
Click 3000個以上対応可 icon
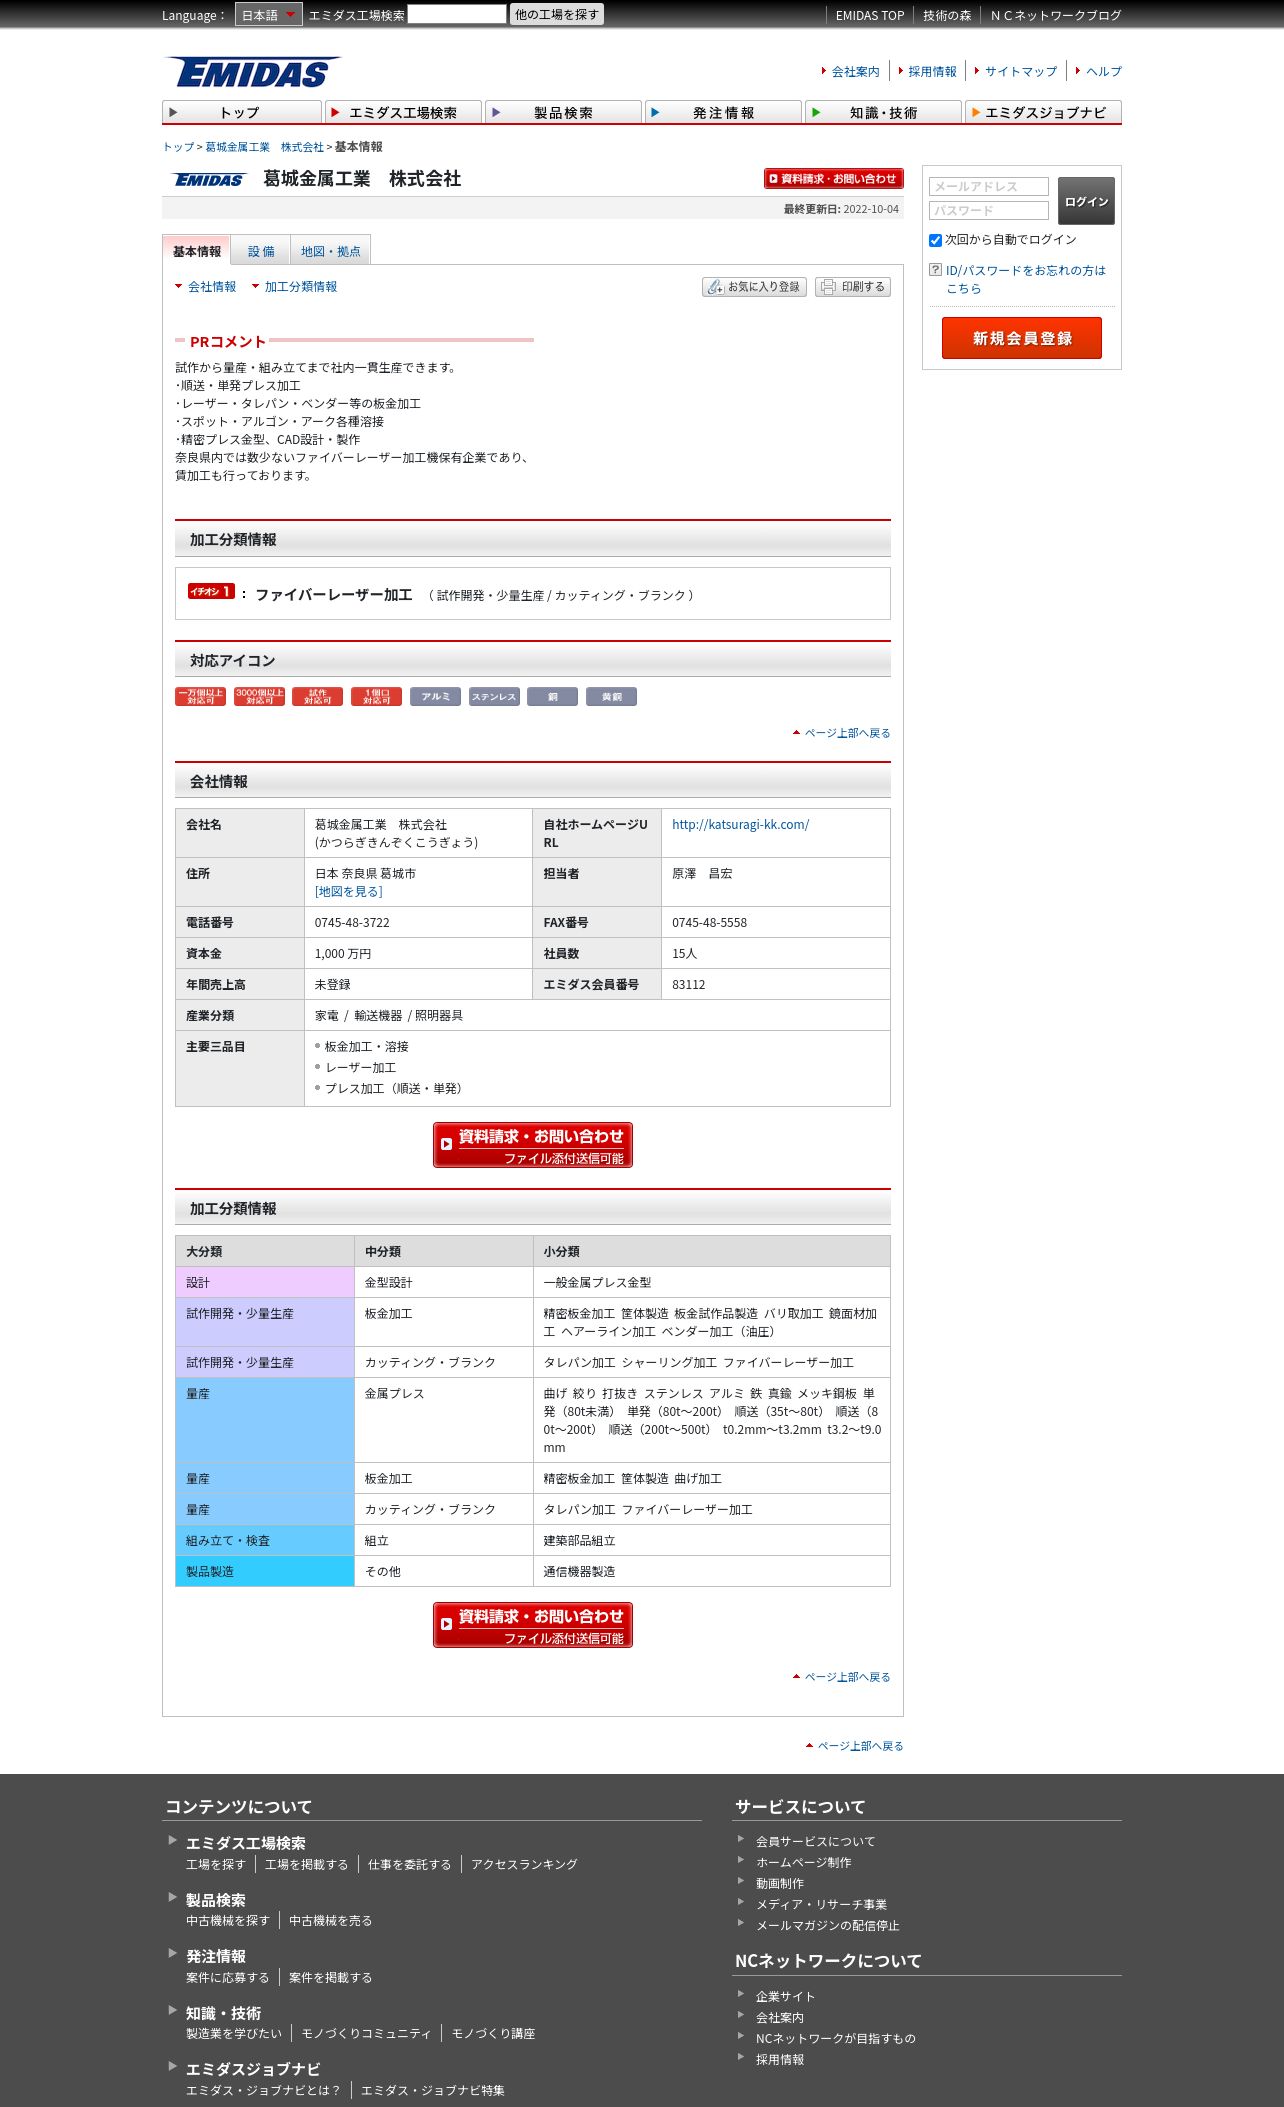click(x=259, y=697)
